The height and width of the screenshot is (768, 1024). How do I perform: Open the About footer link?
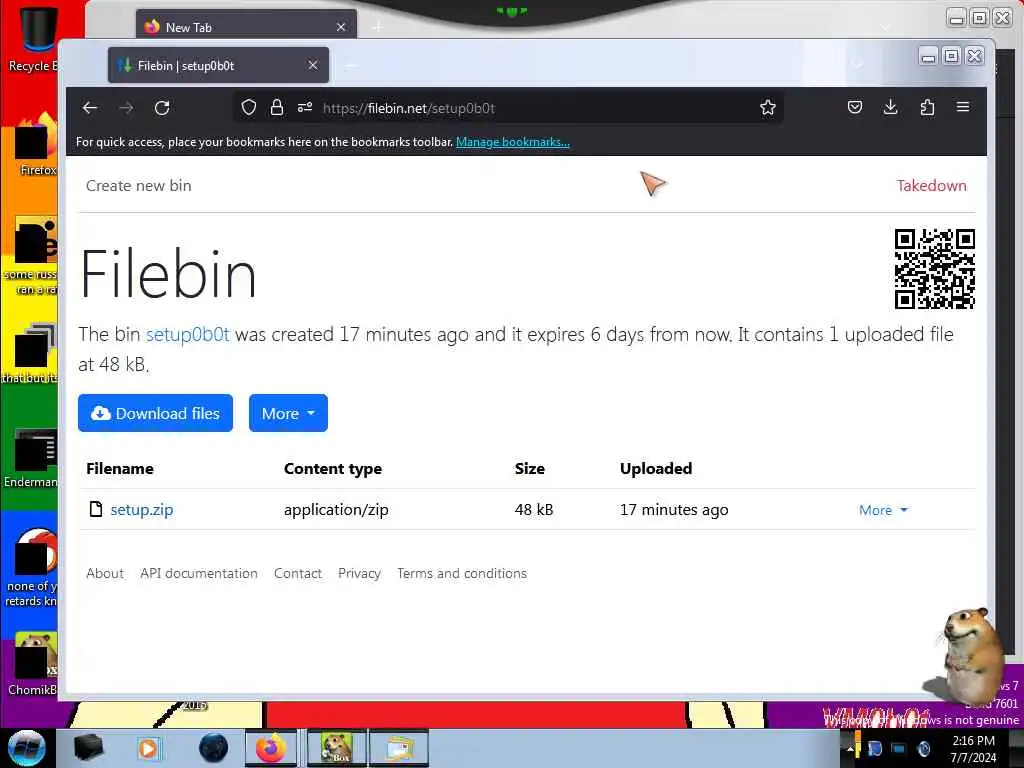coord(104,573)
